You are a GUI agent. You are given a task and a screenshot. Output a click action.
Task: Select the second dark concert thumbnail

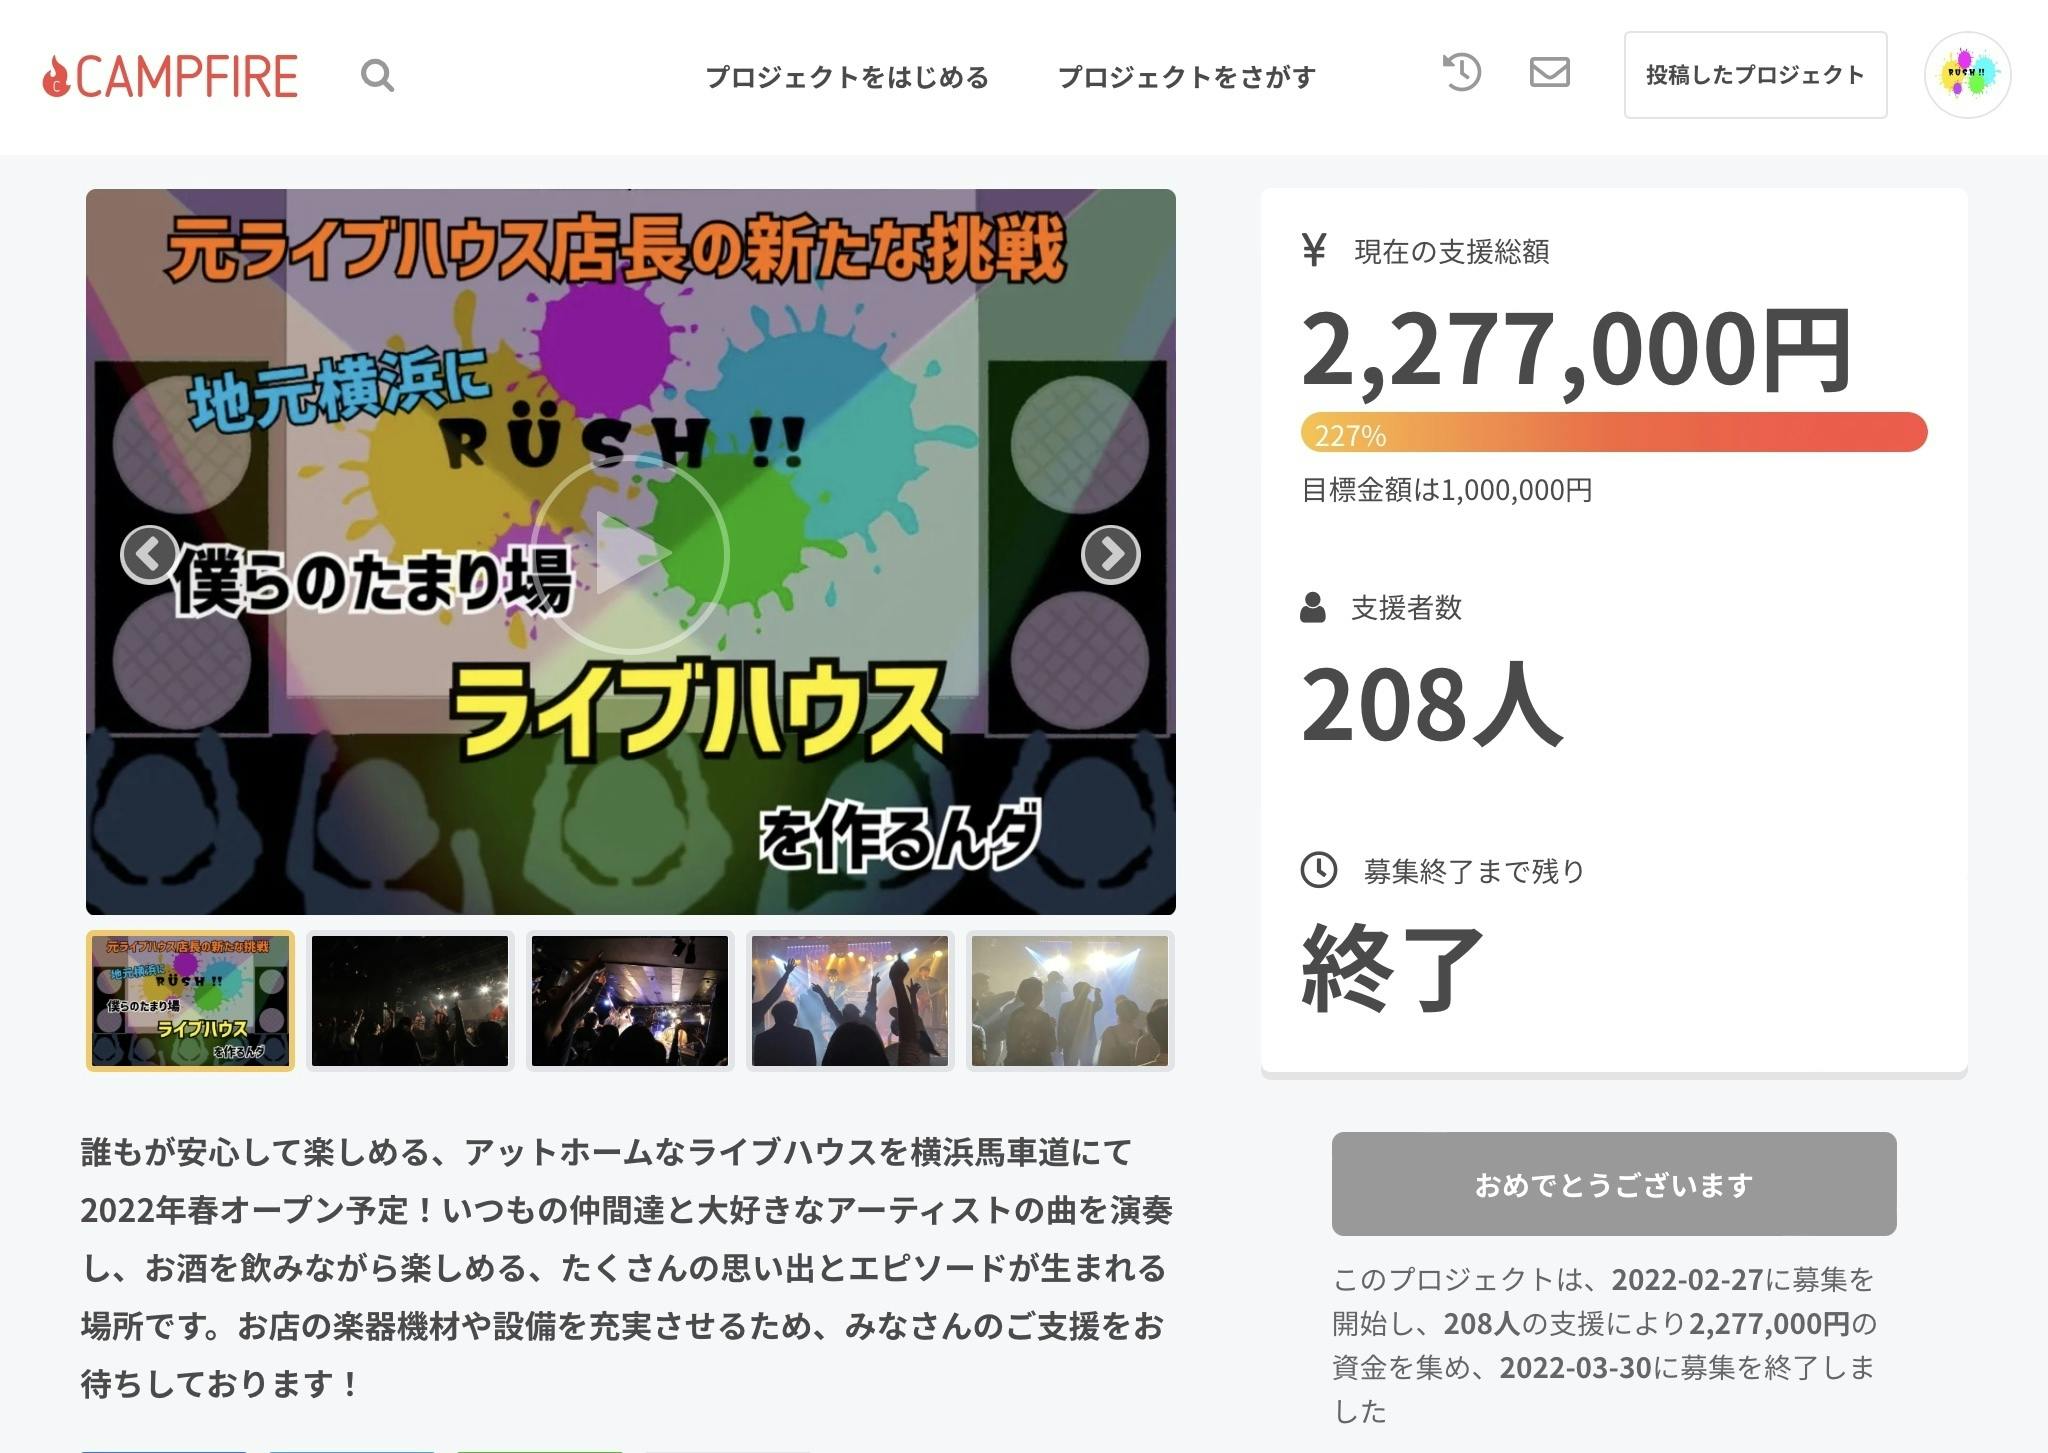pos(410,1001)
